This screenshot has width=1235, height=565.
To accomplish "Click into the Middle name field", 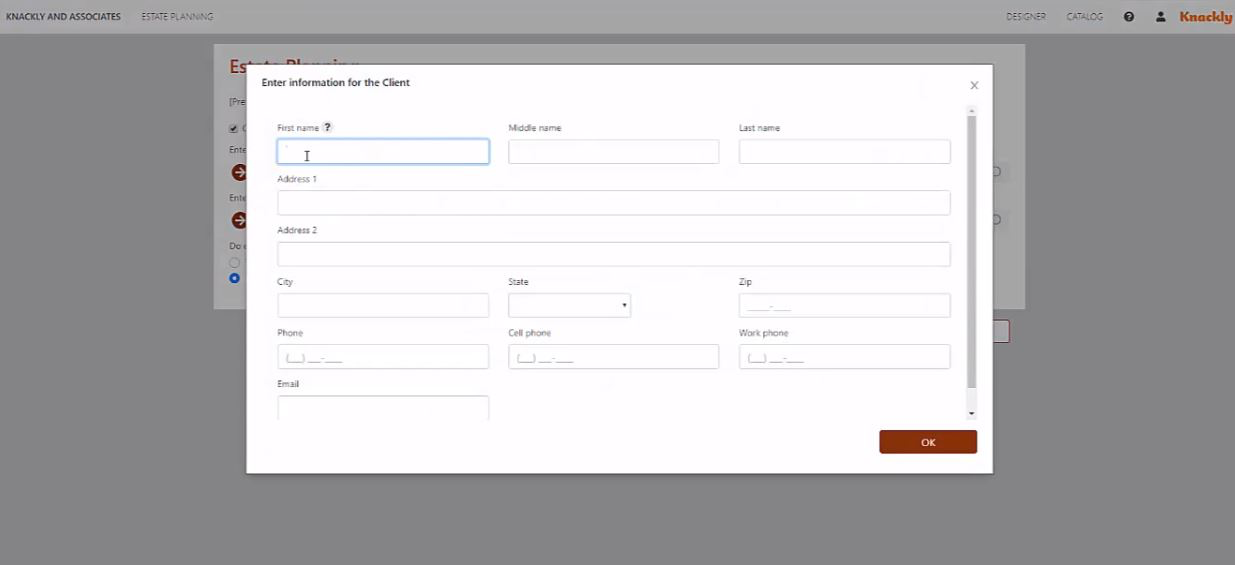I will pyautogui.click(x=613, y=151).
